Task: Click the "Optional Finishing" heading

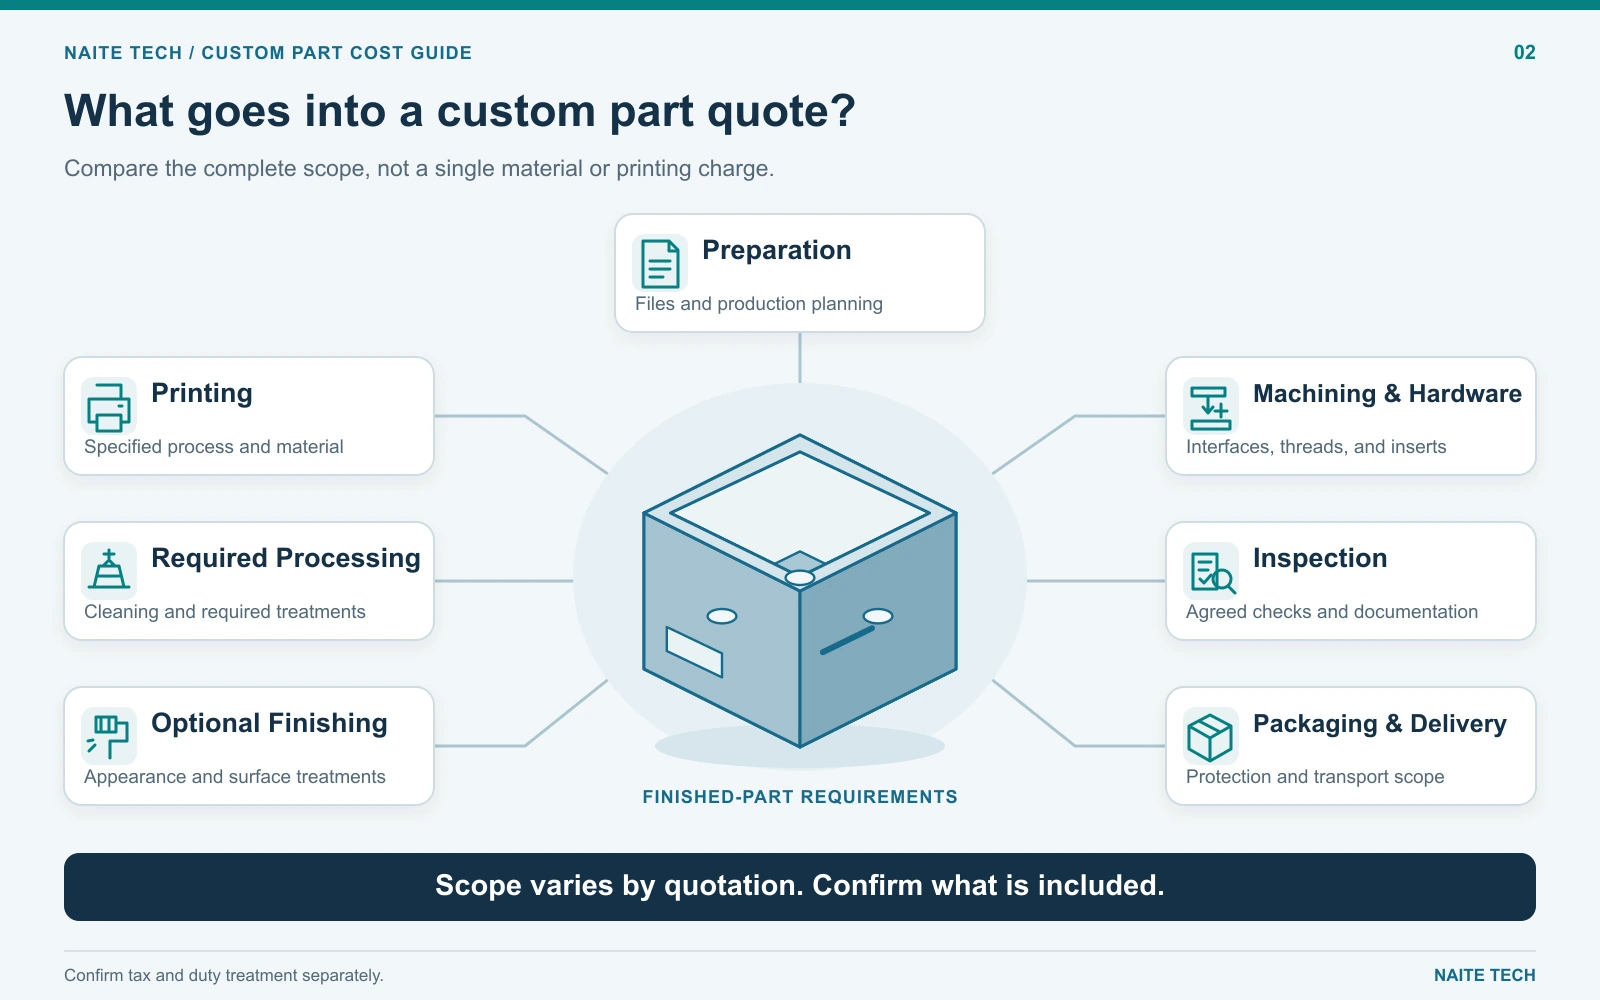Action: point(269,723)
